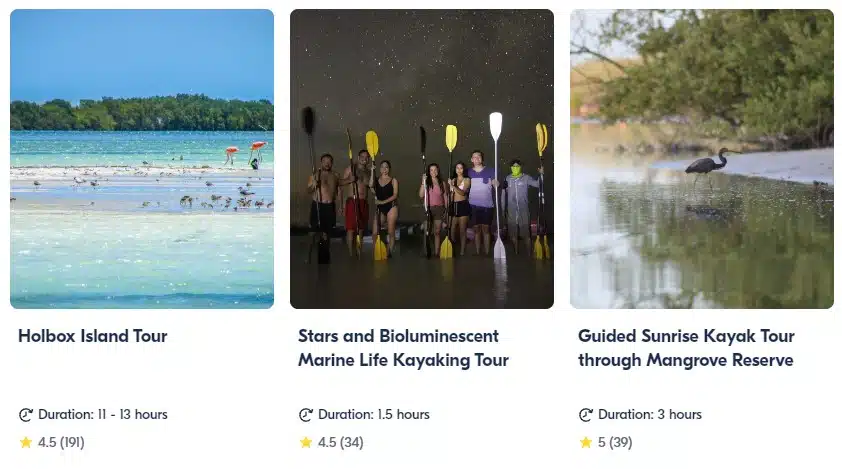Click the star icon next to 5 (39)

[586, 442]
